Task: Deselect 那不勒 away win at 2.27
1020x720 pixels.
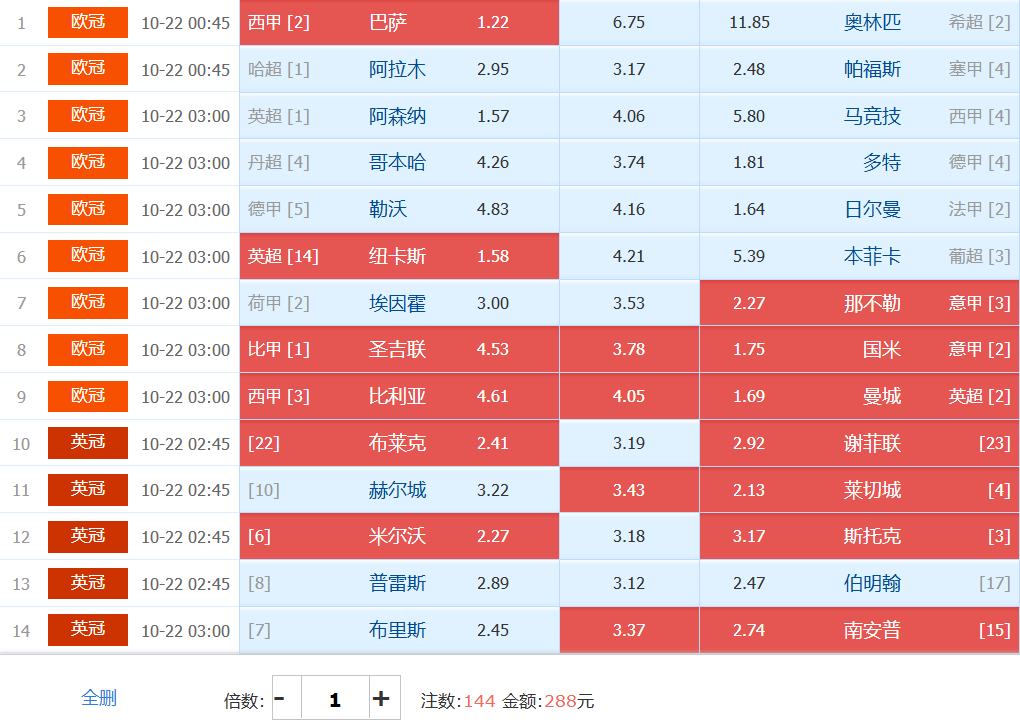Action: (x=859, y=303)
